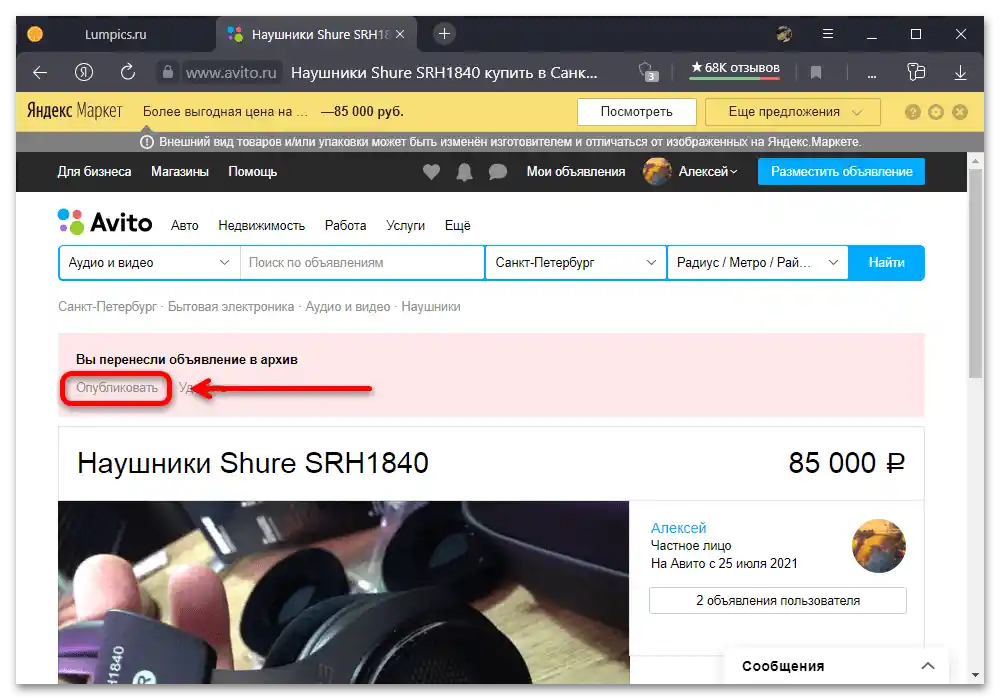Open Аудио и видео breadcrumb
The height and width of the screenshot is (700, 1000).
coord(348,307)
